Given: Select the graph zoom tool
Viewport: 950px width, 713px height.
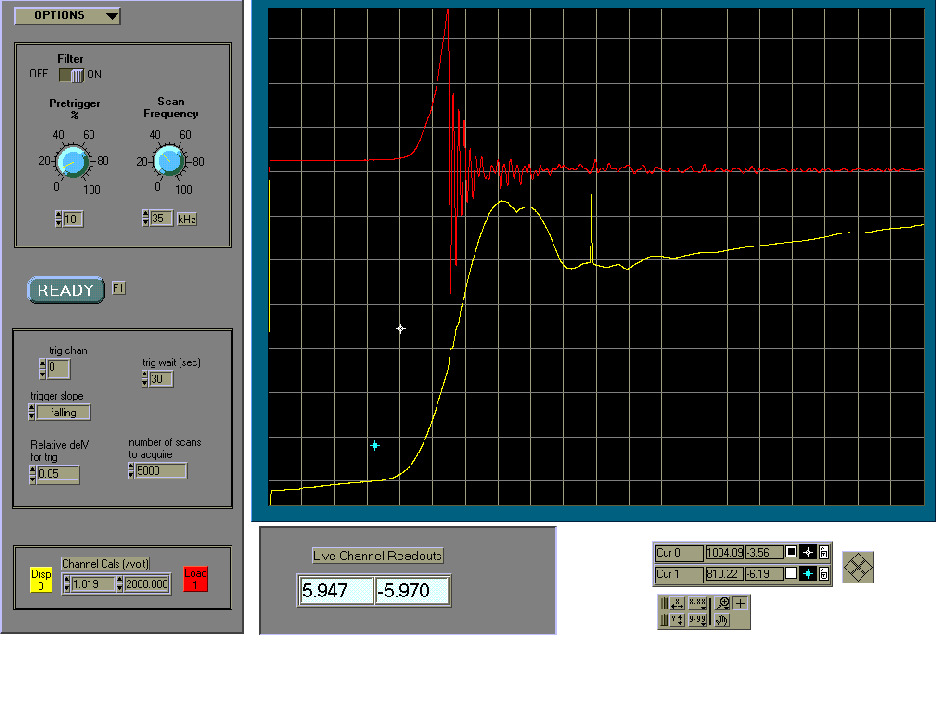Looking at the screenshot, I should pyautogui.click(x=723, y=603).
